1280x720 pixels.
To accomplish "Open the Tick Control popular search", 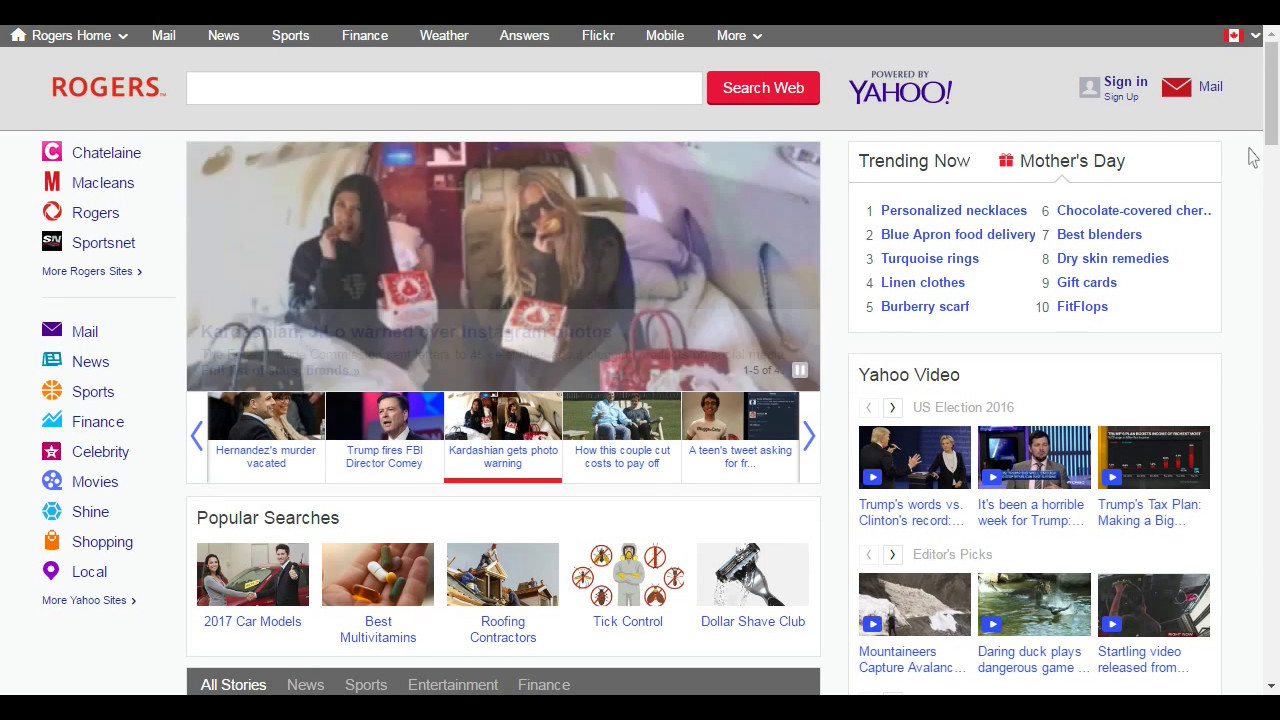I will pos(628,587).
